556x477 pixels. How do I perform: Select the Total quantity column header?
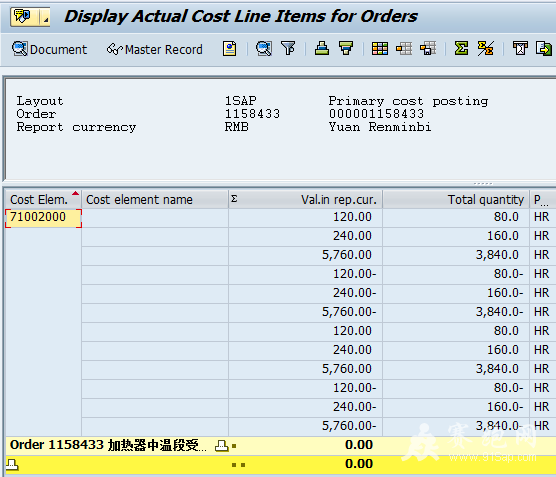456,200
